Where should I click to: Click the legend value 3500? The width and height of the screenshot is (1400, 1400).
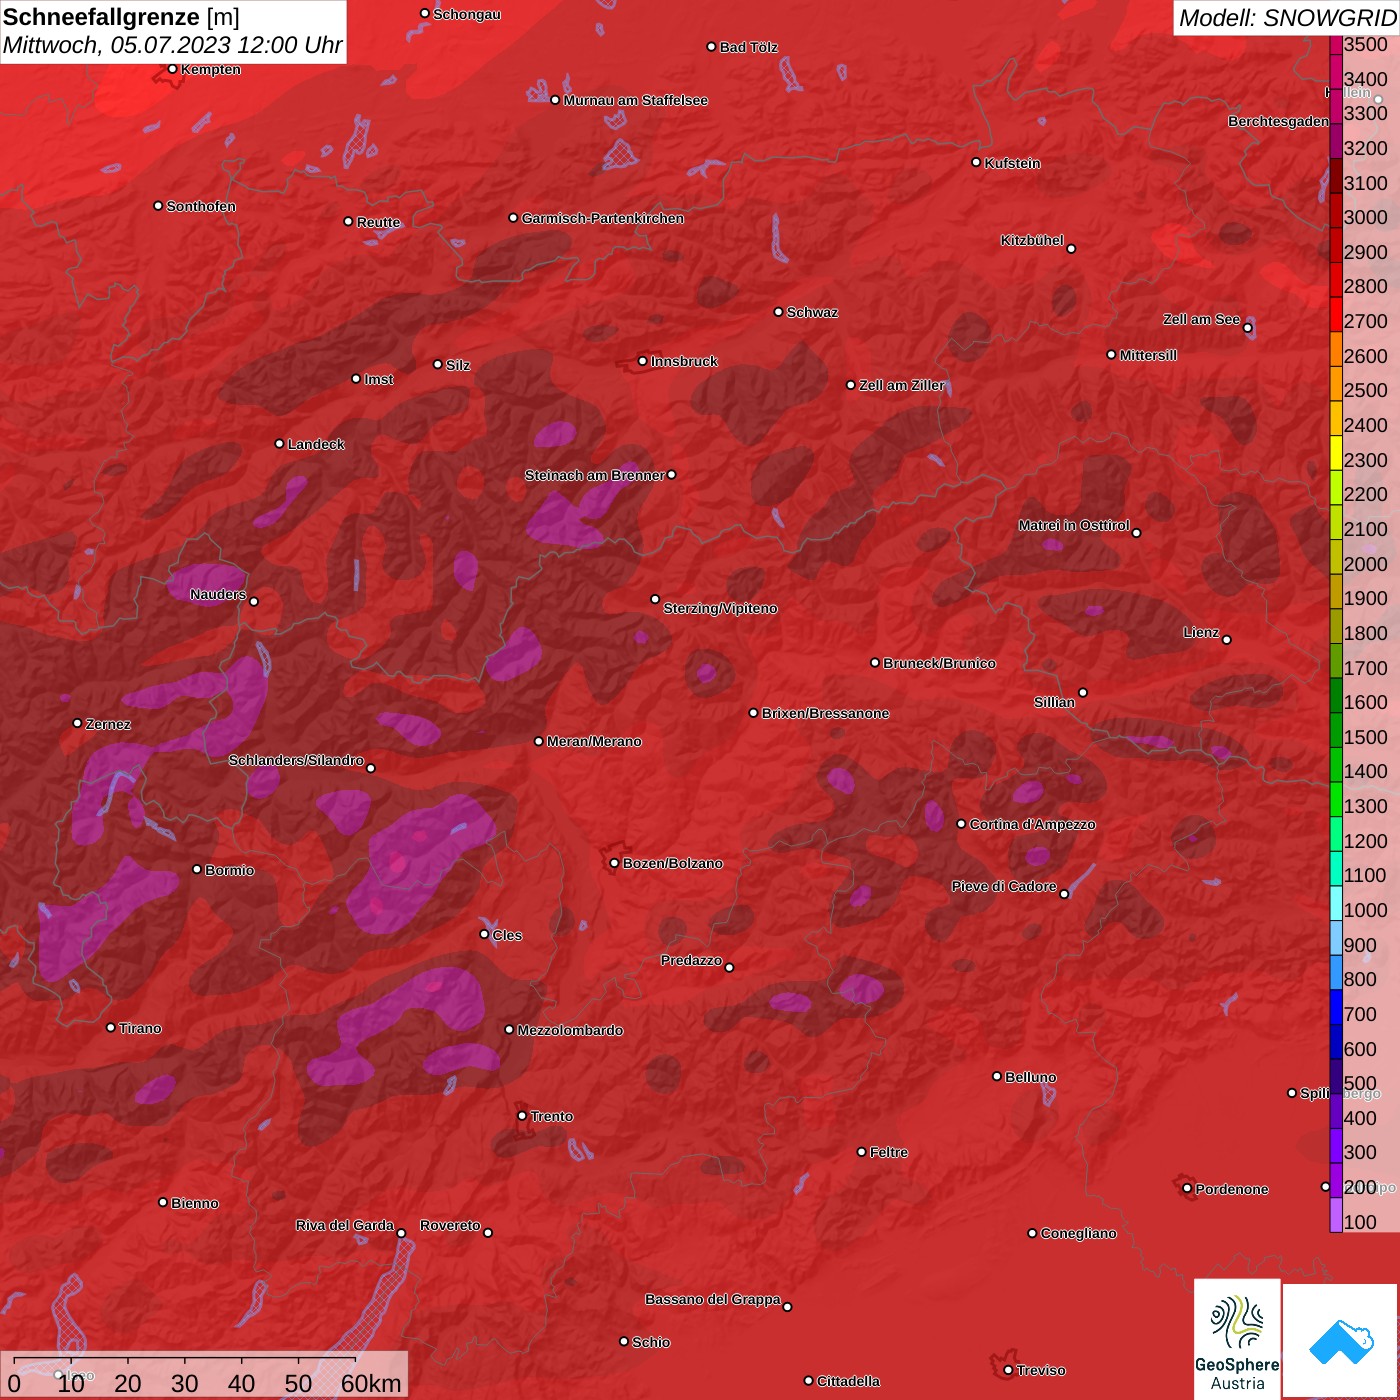[x=1366, y=45]
